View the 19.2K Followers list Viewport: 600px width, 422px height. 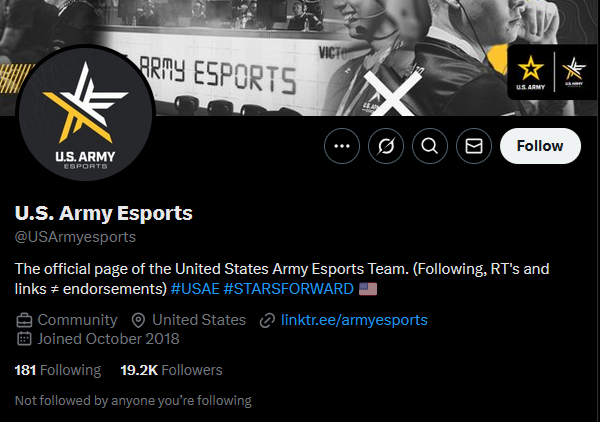(171, 370)
